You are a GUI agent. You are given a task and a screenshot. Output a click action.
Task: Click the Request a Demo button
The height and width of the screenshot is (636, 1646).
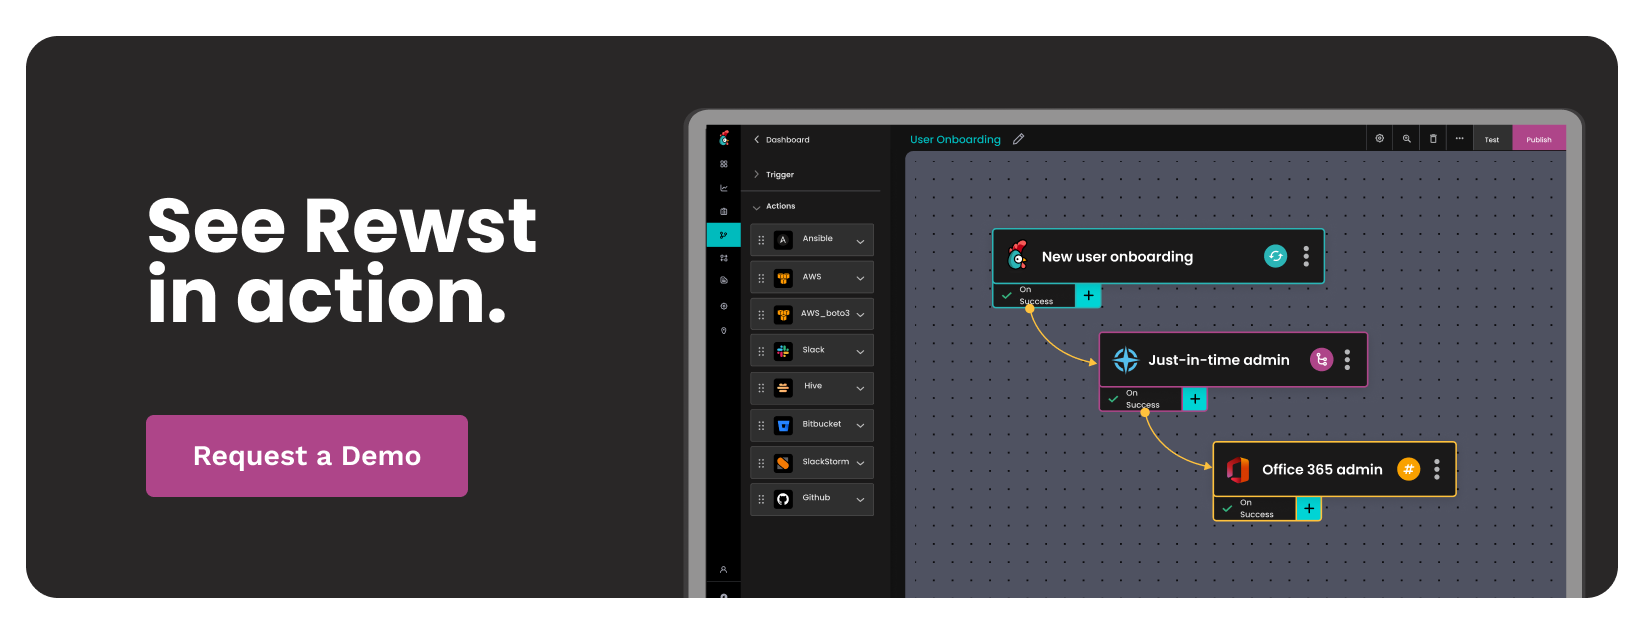(307, 456)
